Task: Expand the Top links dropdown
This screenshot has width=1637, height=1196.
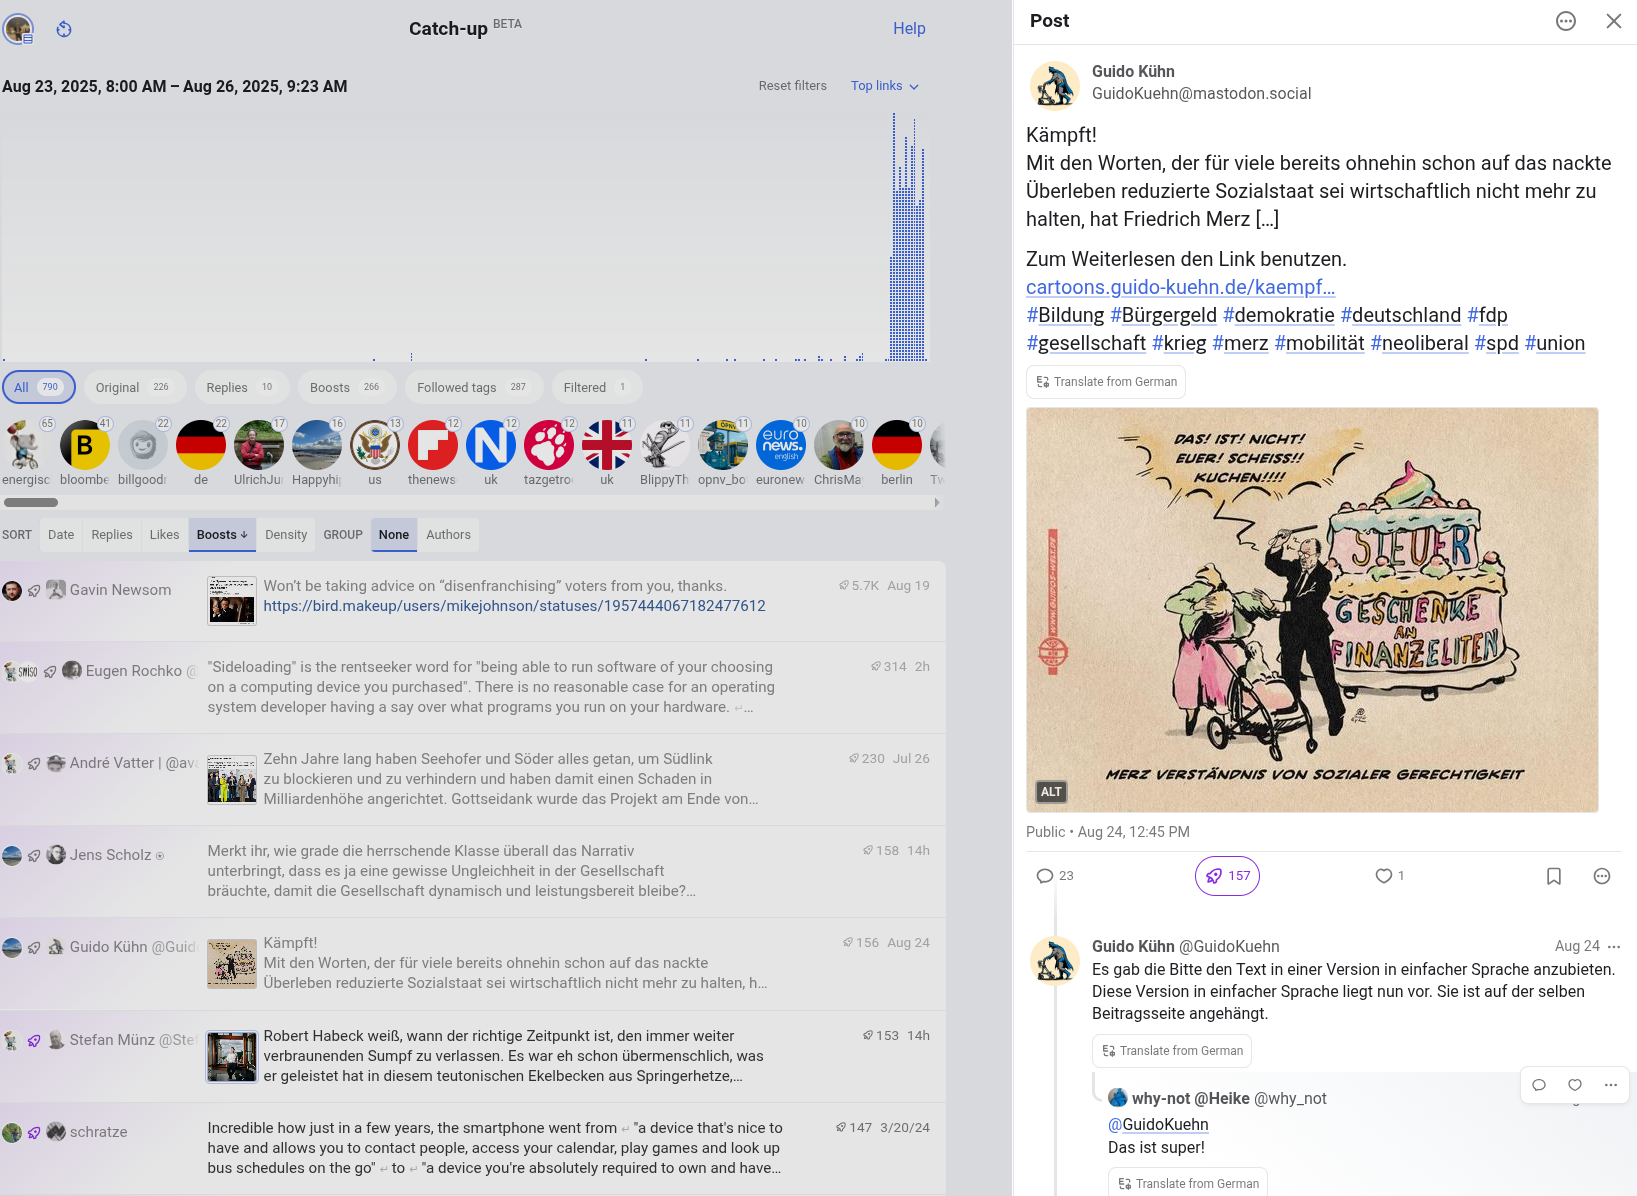Action: [885, 86]
